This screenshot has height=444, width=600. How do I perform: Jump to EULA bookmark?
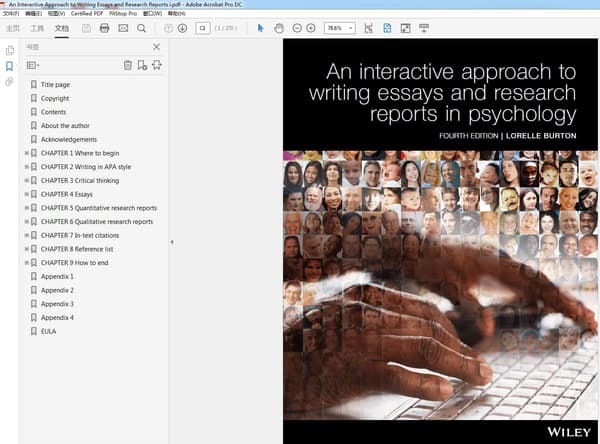49,331
